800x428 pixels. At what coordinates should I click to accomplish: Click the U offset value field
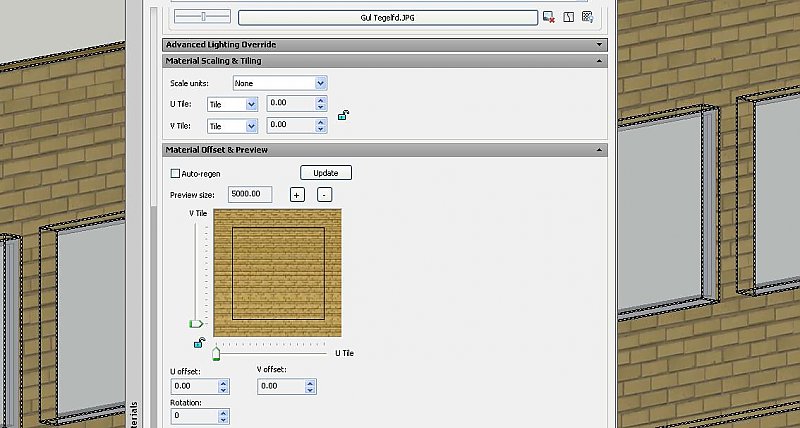194,386
